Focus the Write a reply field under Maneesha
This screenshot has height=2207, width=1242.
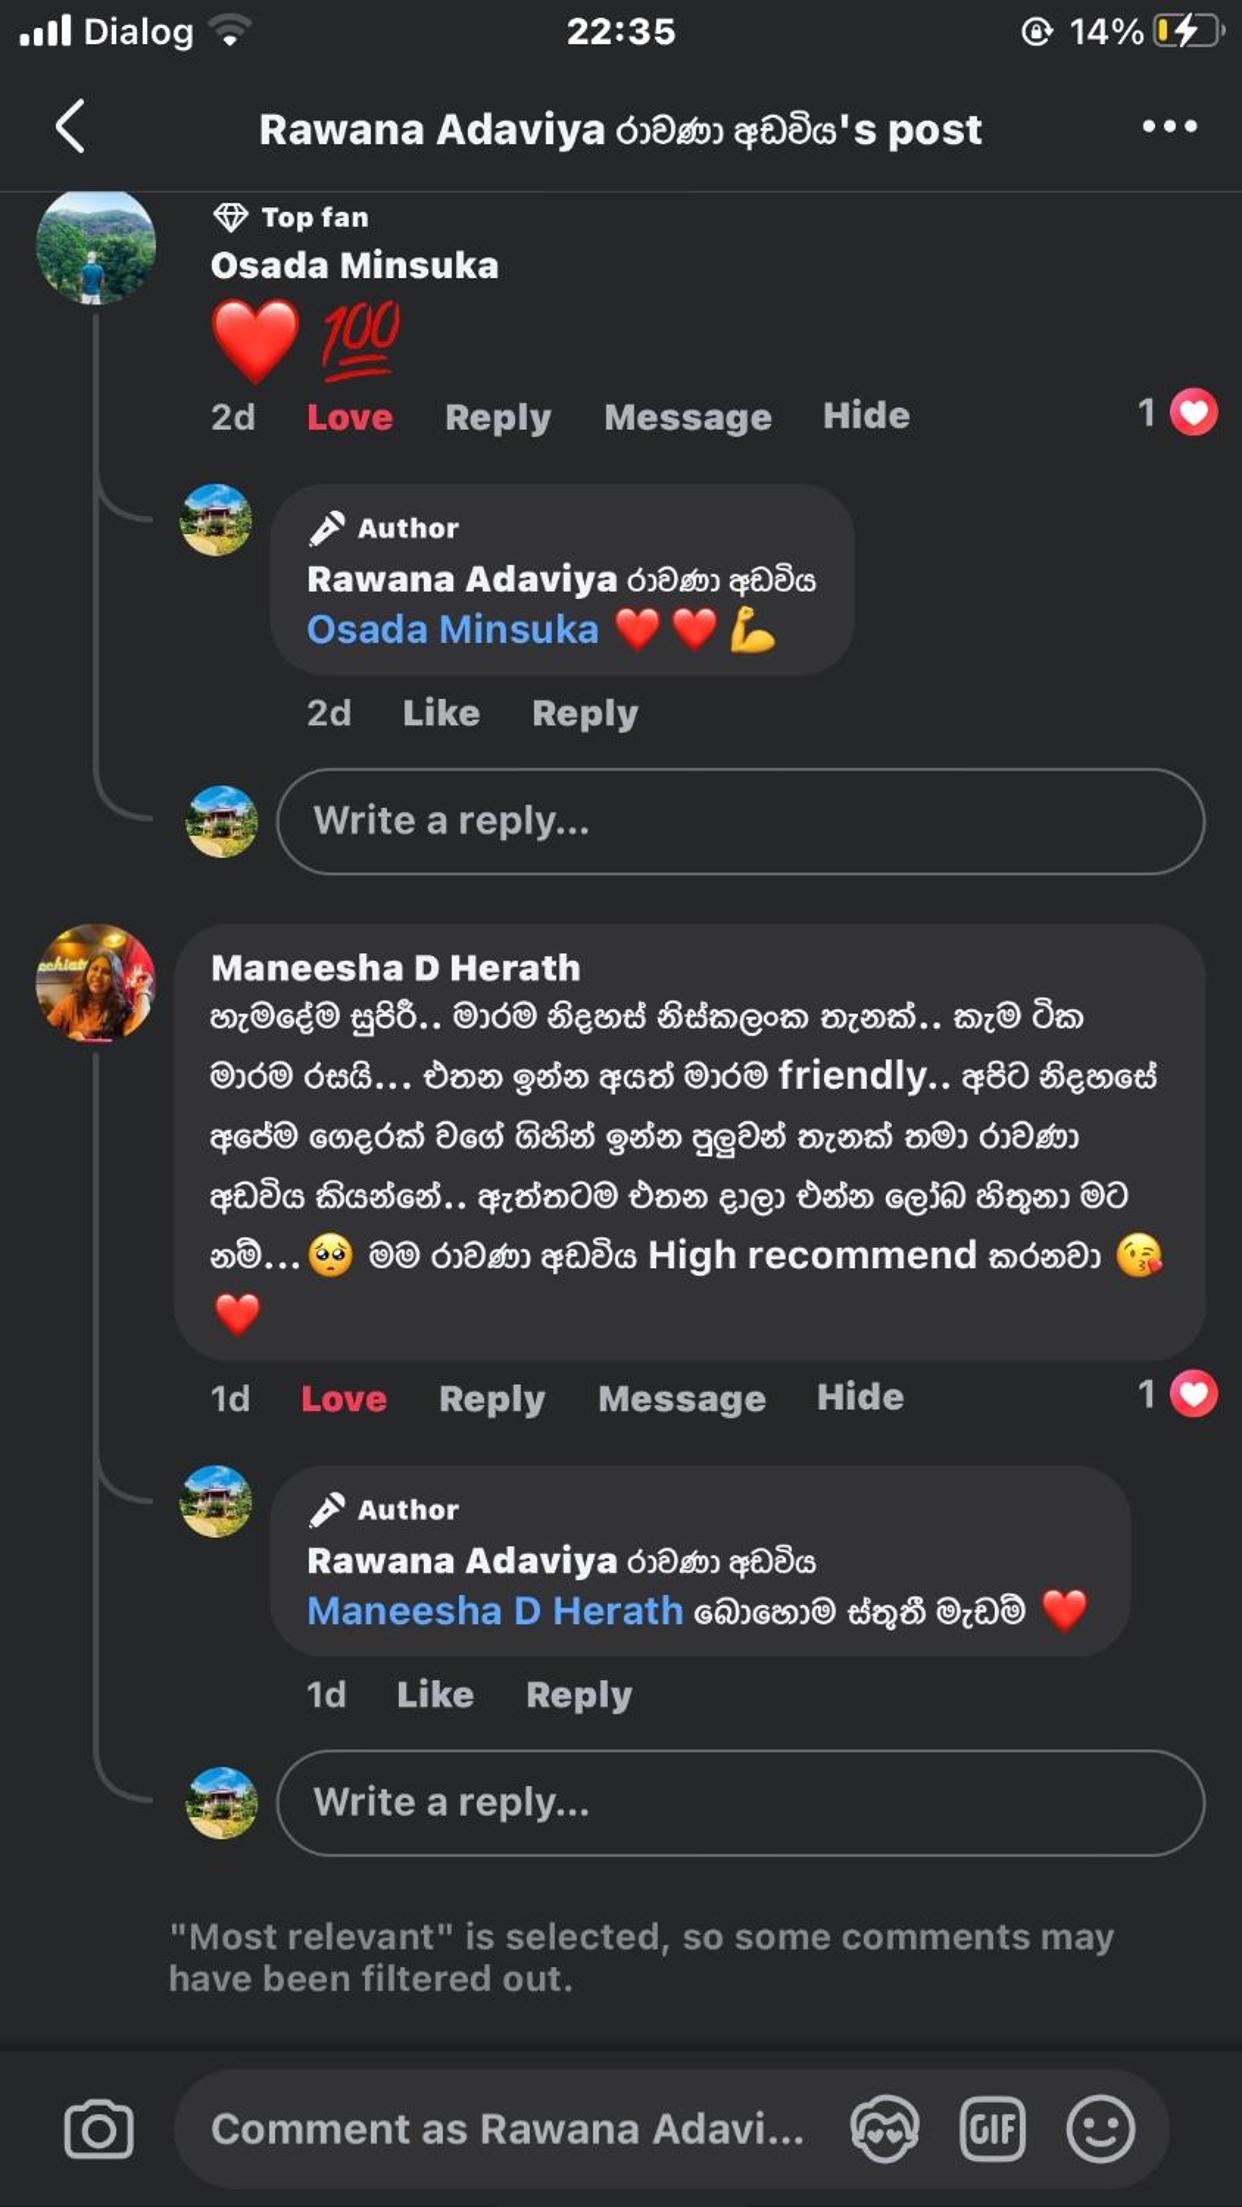pos(741,1802)
